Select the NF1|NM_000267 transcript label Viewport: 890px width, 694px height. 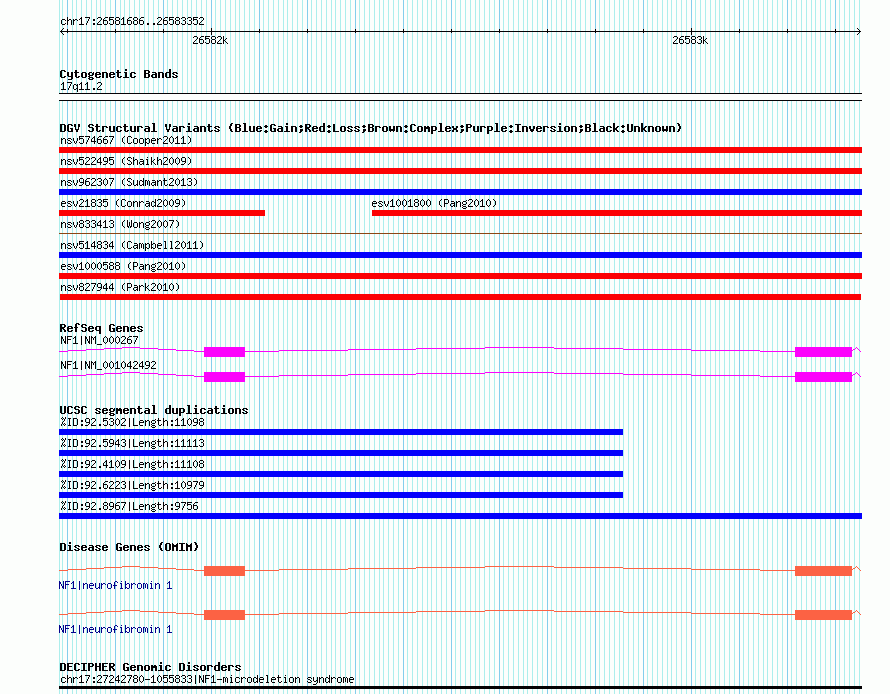[99, 340]
